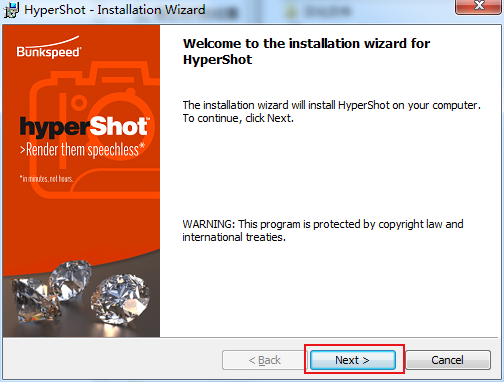Click the Next button to continue
Screen dimensions: 504x382
click(x=353, y=360)
